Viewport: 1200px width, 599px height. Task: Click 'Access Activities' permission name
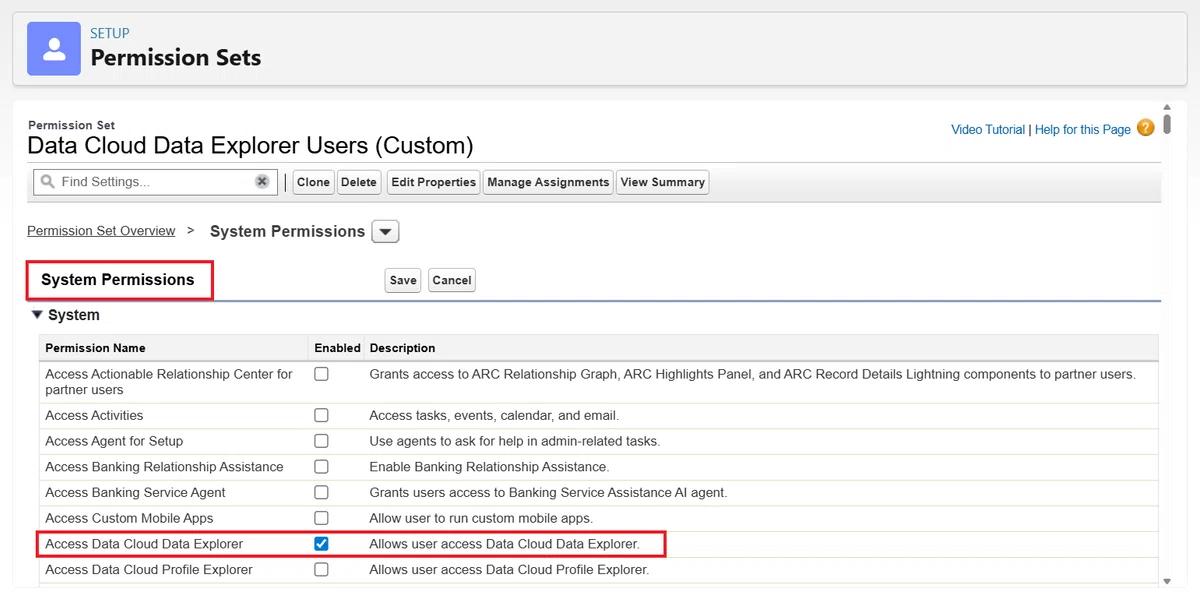pos(94,415)
